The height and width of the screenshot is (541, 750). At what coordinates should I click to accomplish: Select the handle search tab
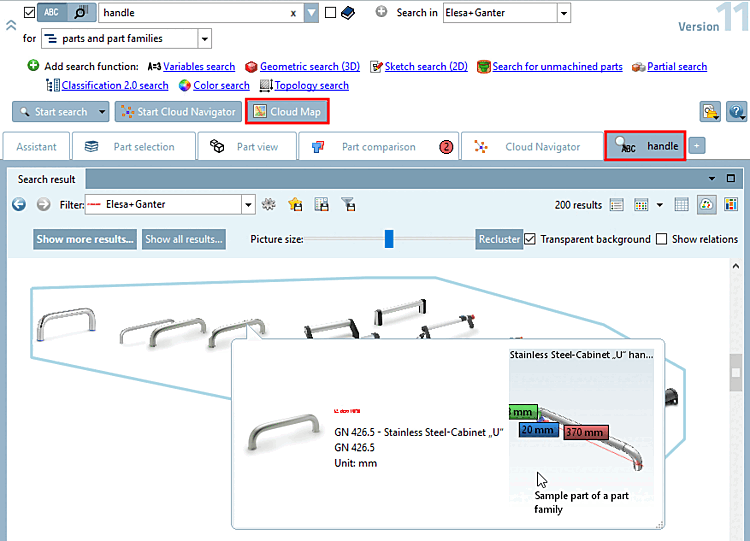pyautogui.click(x=645, y=146)
